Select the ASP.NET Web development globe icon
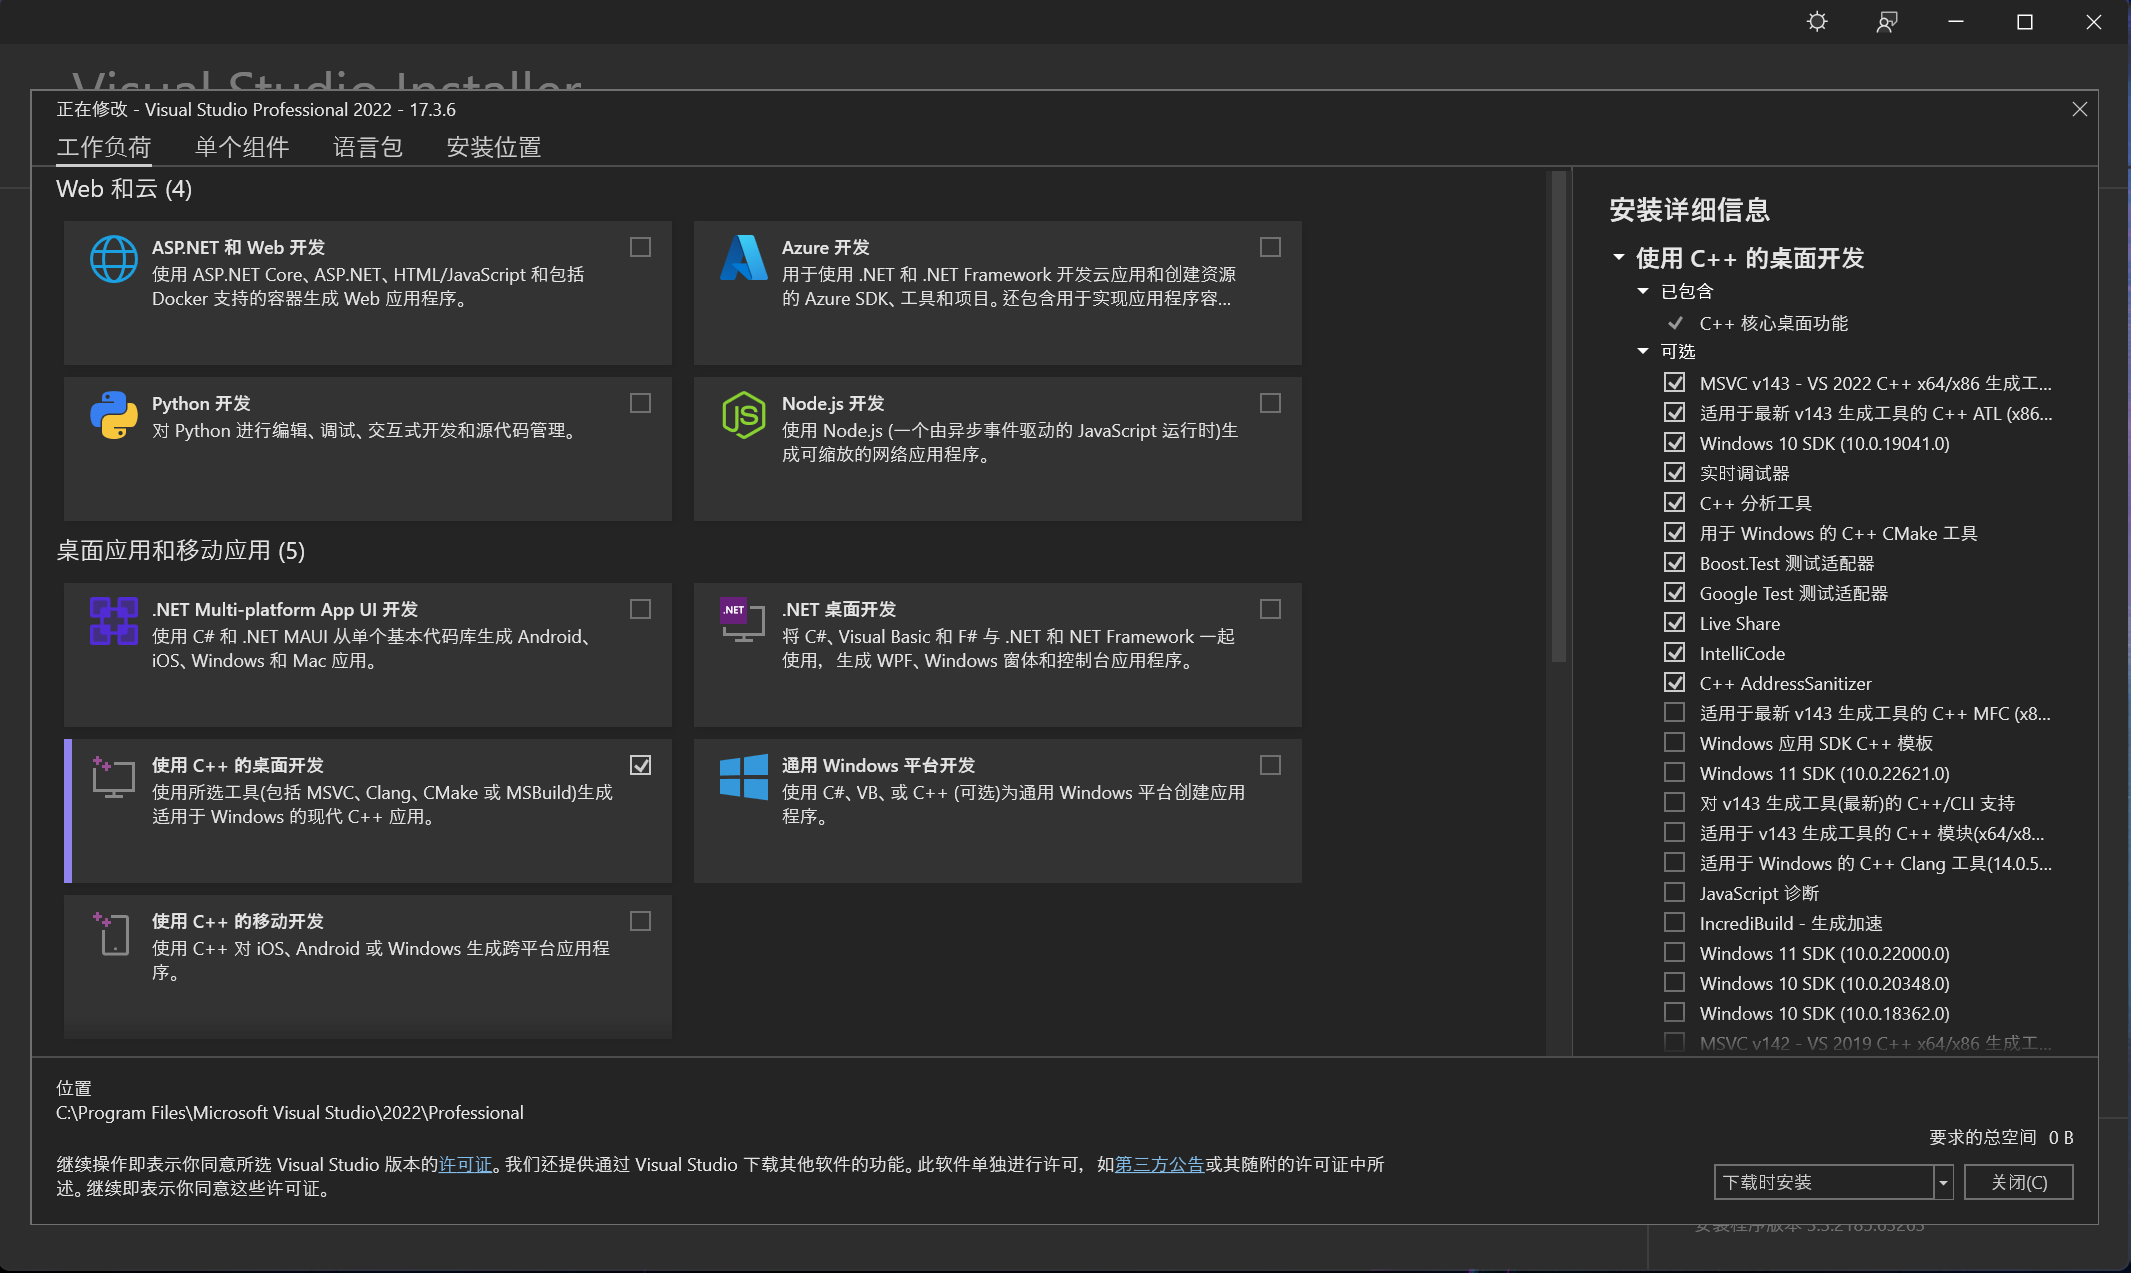Image resolution: width=2131 pixels, height=1273 pixels. (113, 258)
